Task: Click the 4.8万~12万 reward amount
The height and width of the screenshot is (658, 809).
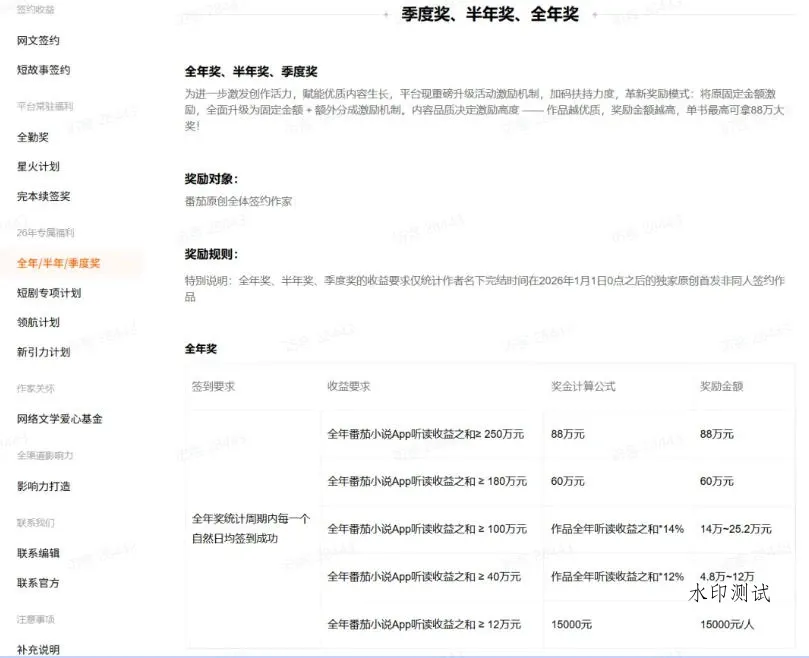Action: tap(727, 576)
